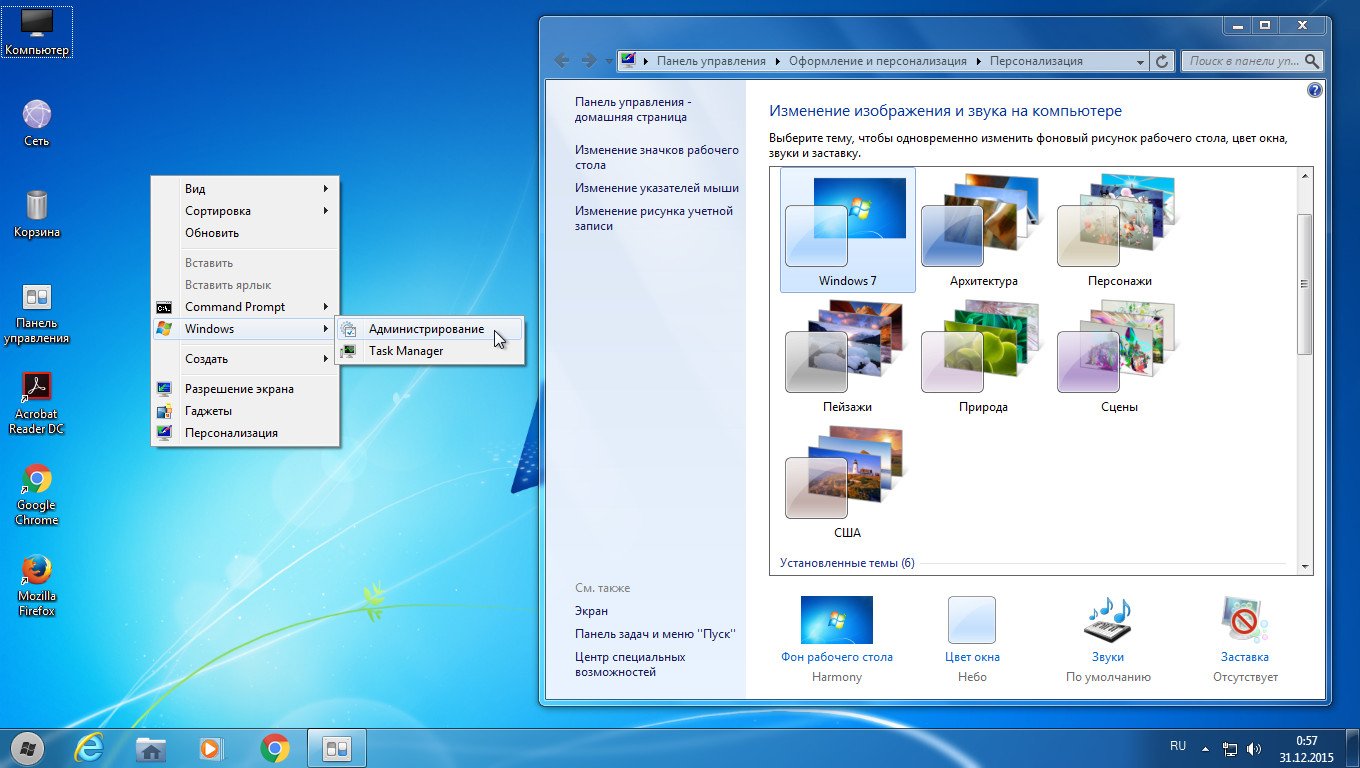Open Центр специальных возможностей link
The height and width of the screenshot is (768, 1360).
(630, 664)
